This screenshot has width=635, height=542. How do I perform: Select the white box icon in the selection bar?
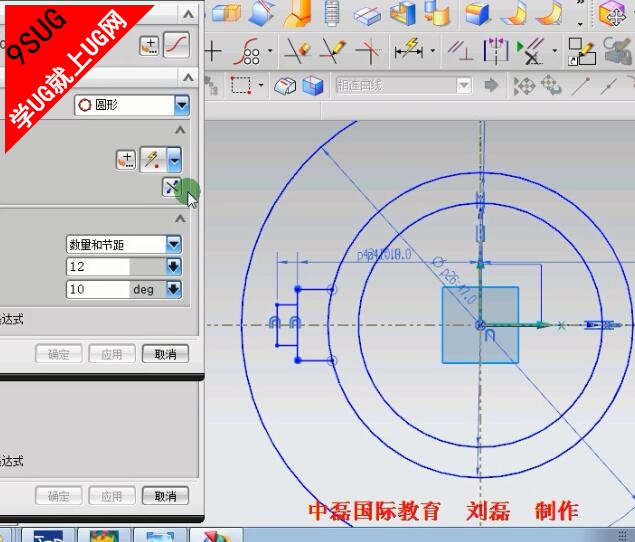click(285, 86)
